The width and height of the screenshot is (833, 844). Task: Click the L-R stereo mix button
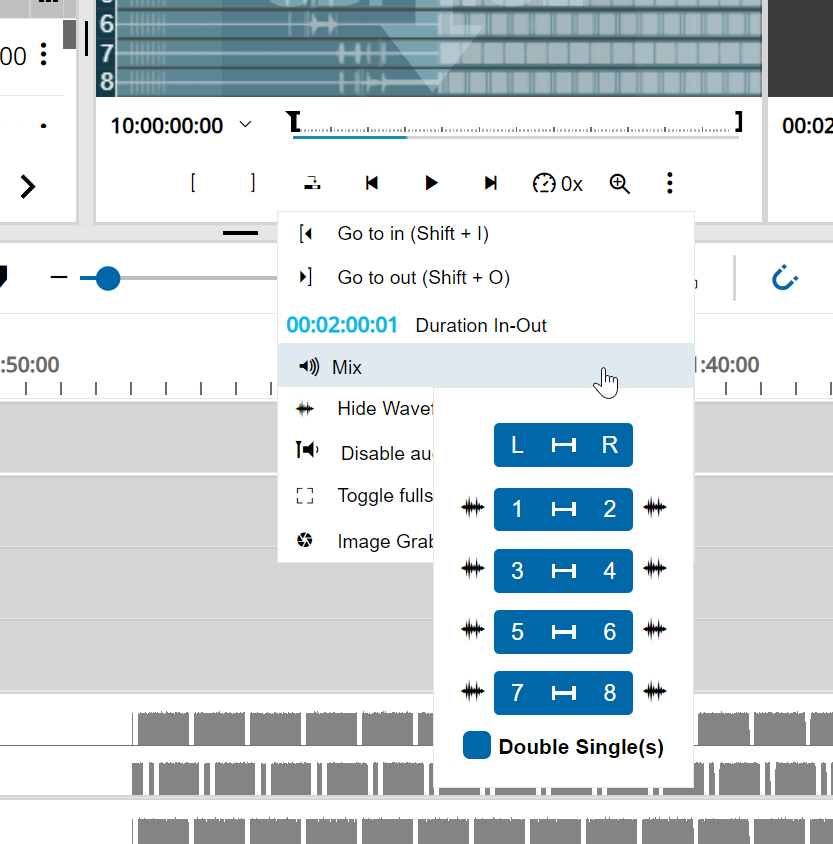pos(563,444)
